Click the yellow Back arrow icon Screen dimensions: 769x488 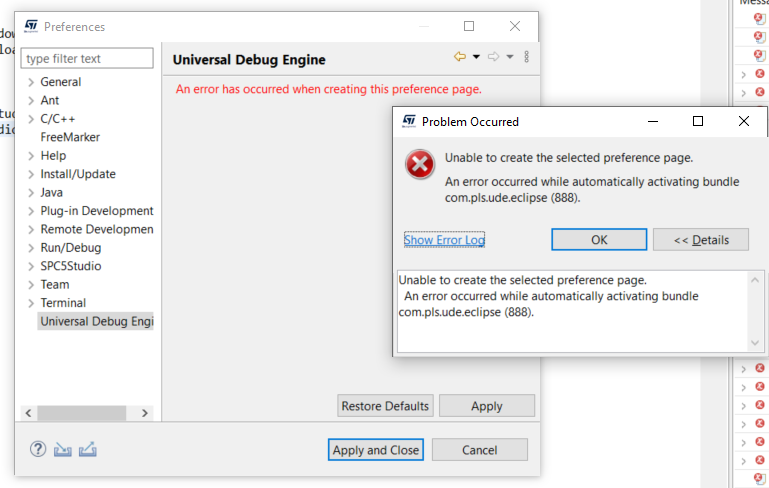click(x=460, y=57)
